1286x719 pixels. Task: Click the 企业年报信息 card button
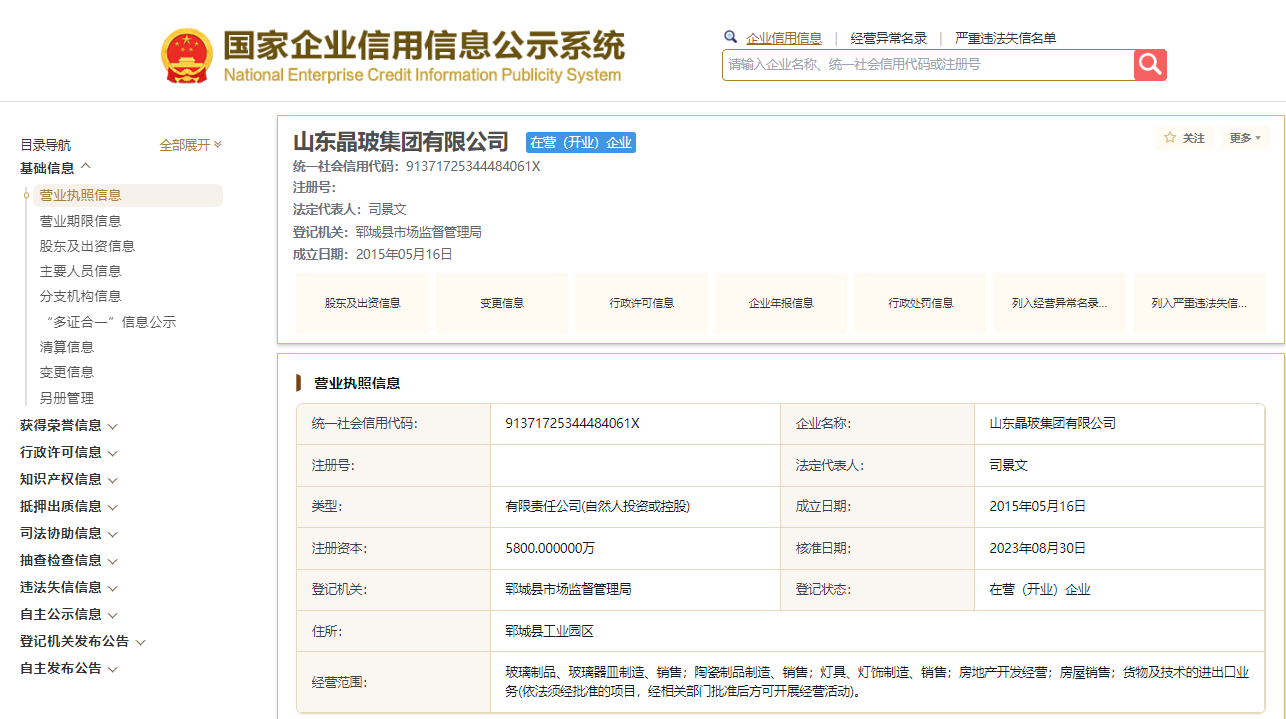pyautogui.click(x=781, y=303)
